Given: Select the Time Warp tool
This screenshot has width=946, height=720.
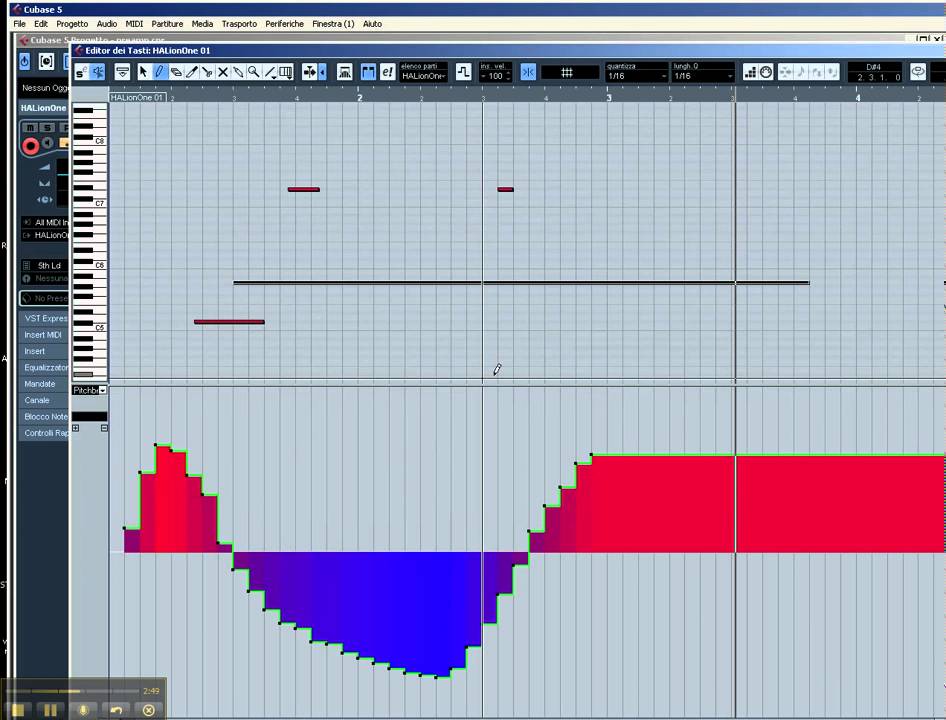Looking at the screenshot, I should click(x=286, y=72).
